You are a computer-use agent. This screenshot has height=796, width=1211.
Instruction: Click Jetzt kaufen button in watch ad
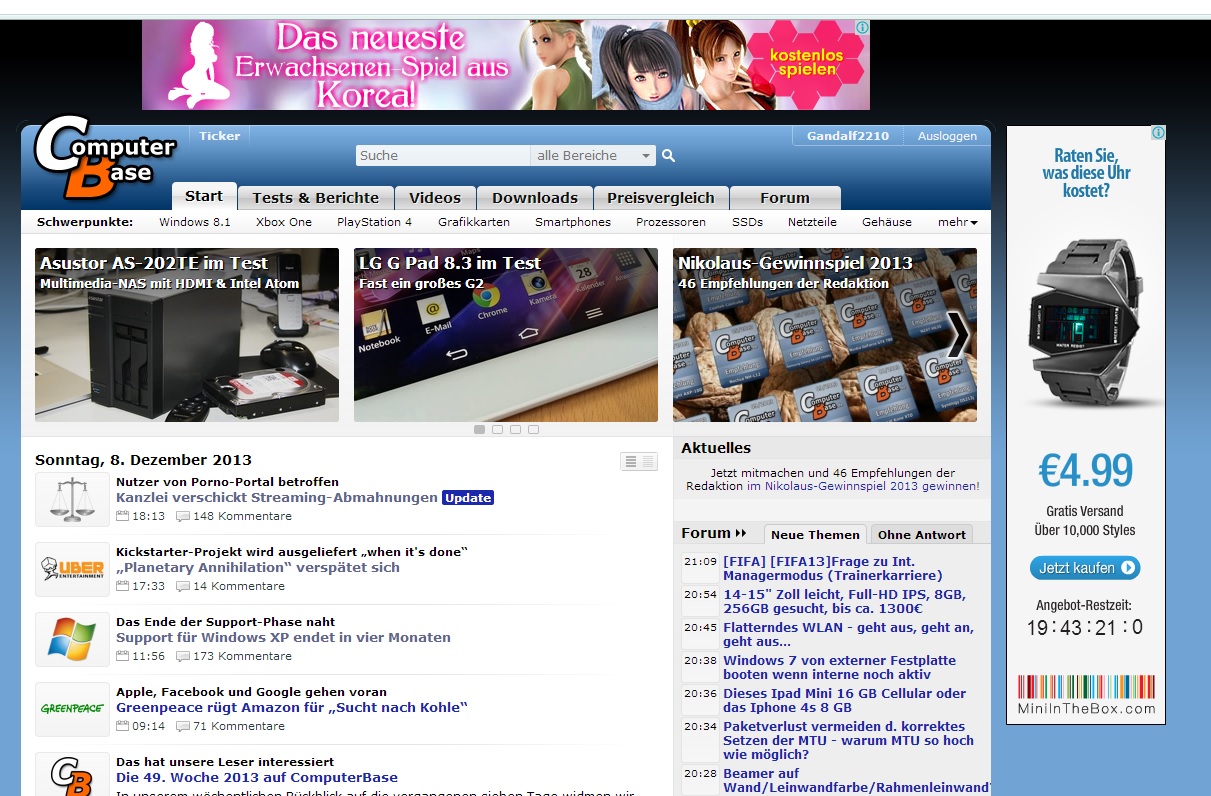(1085, 568)
